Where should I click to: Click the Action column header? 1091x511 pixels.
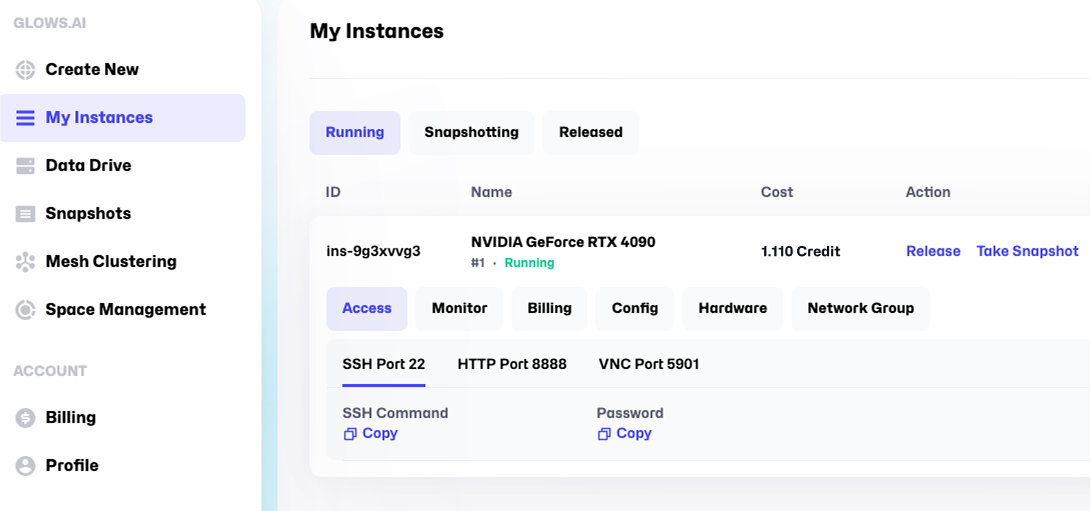point(928,192)
